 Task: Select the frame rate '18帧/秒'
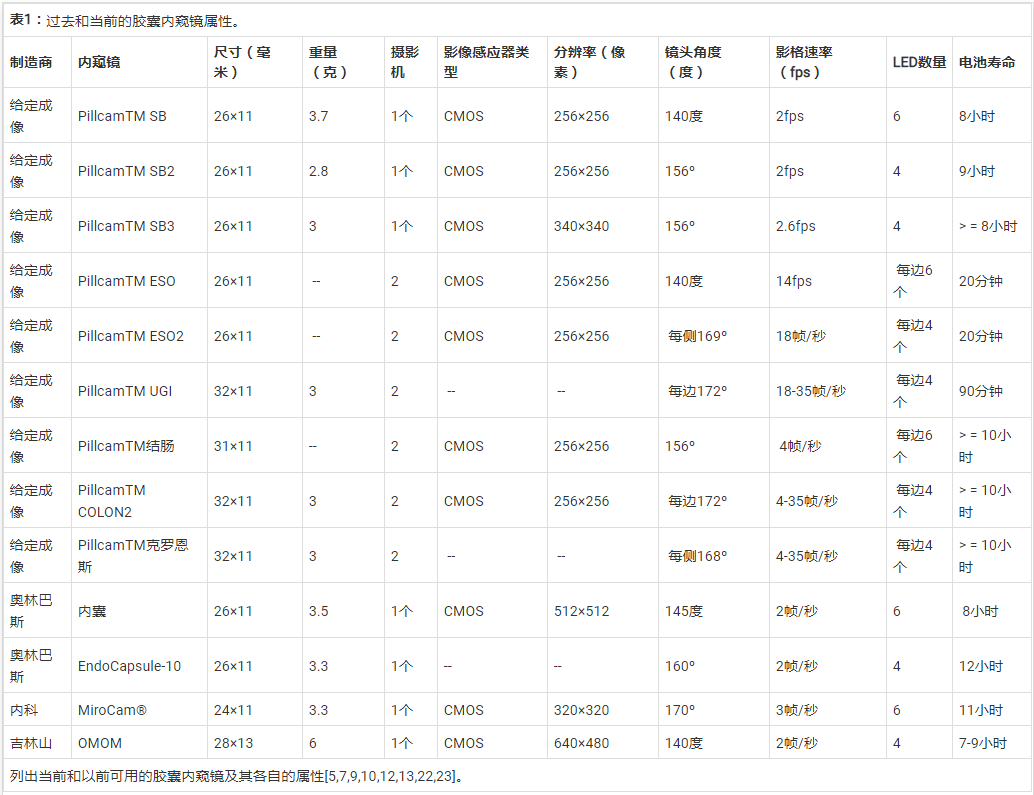[x=801, y=336]
